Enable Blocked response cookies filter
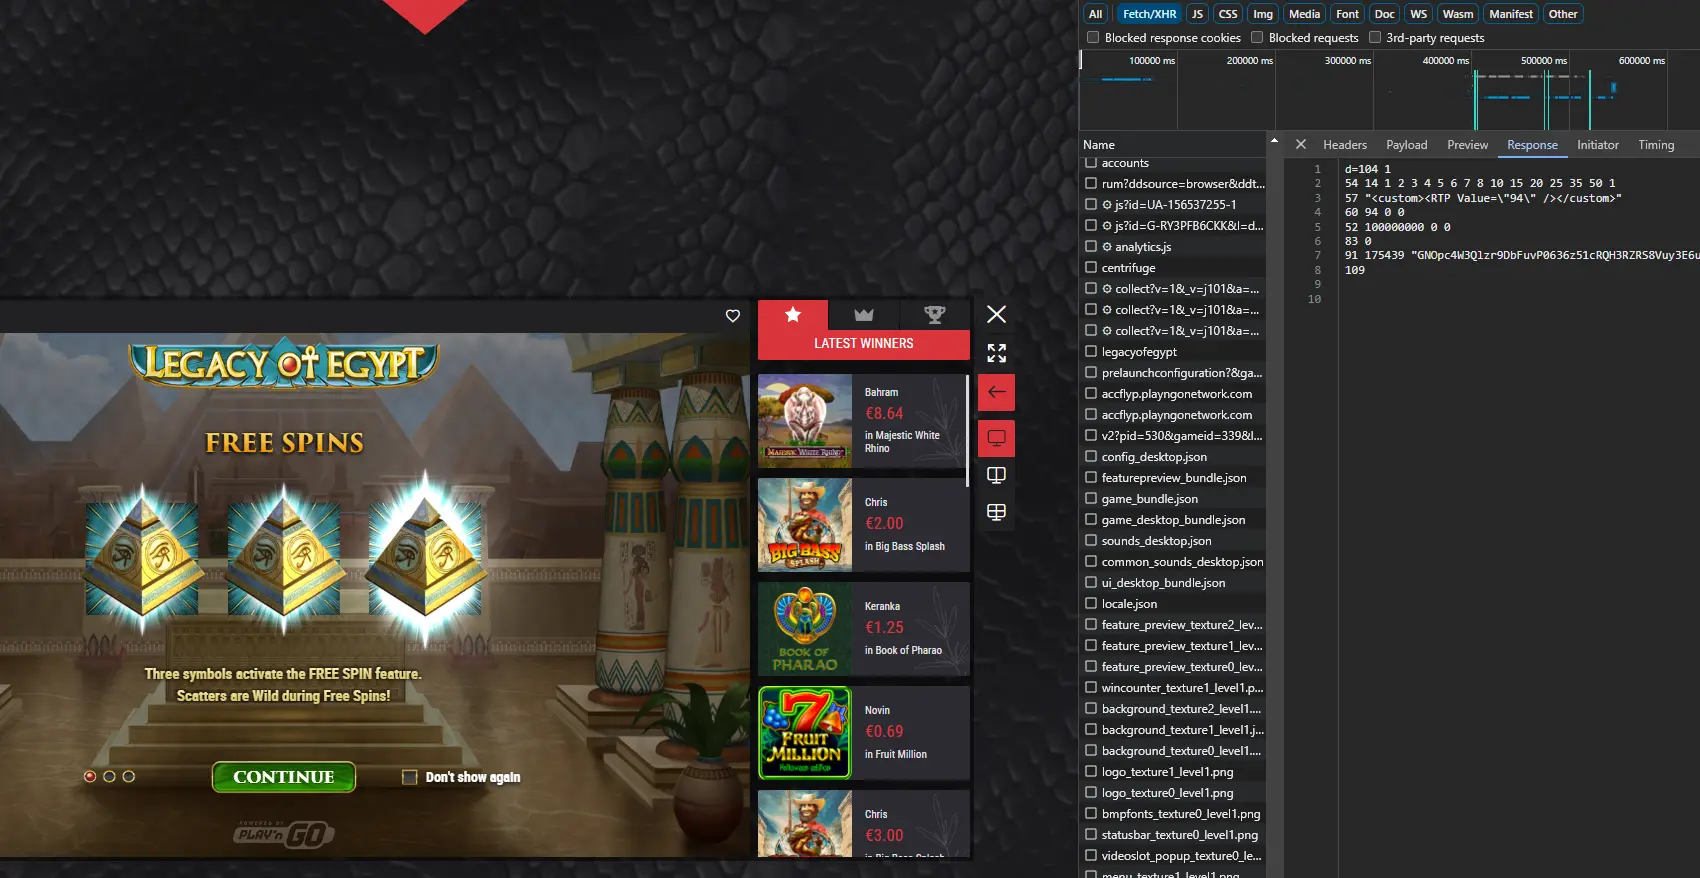The height and width of the screenshot is (878, 1700). click(x=1093, y=38)
